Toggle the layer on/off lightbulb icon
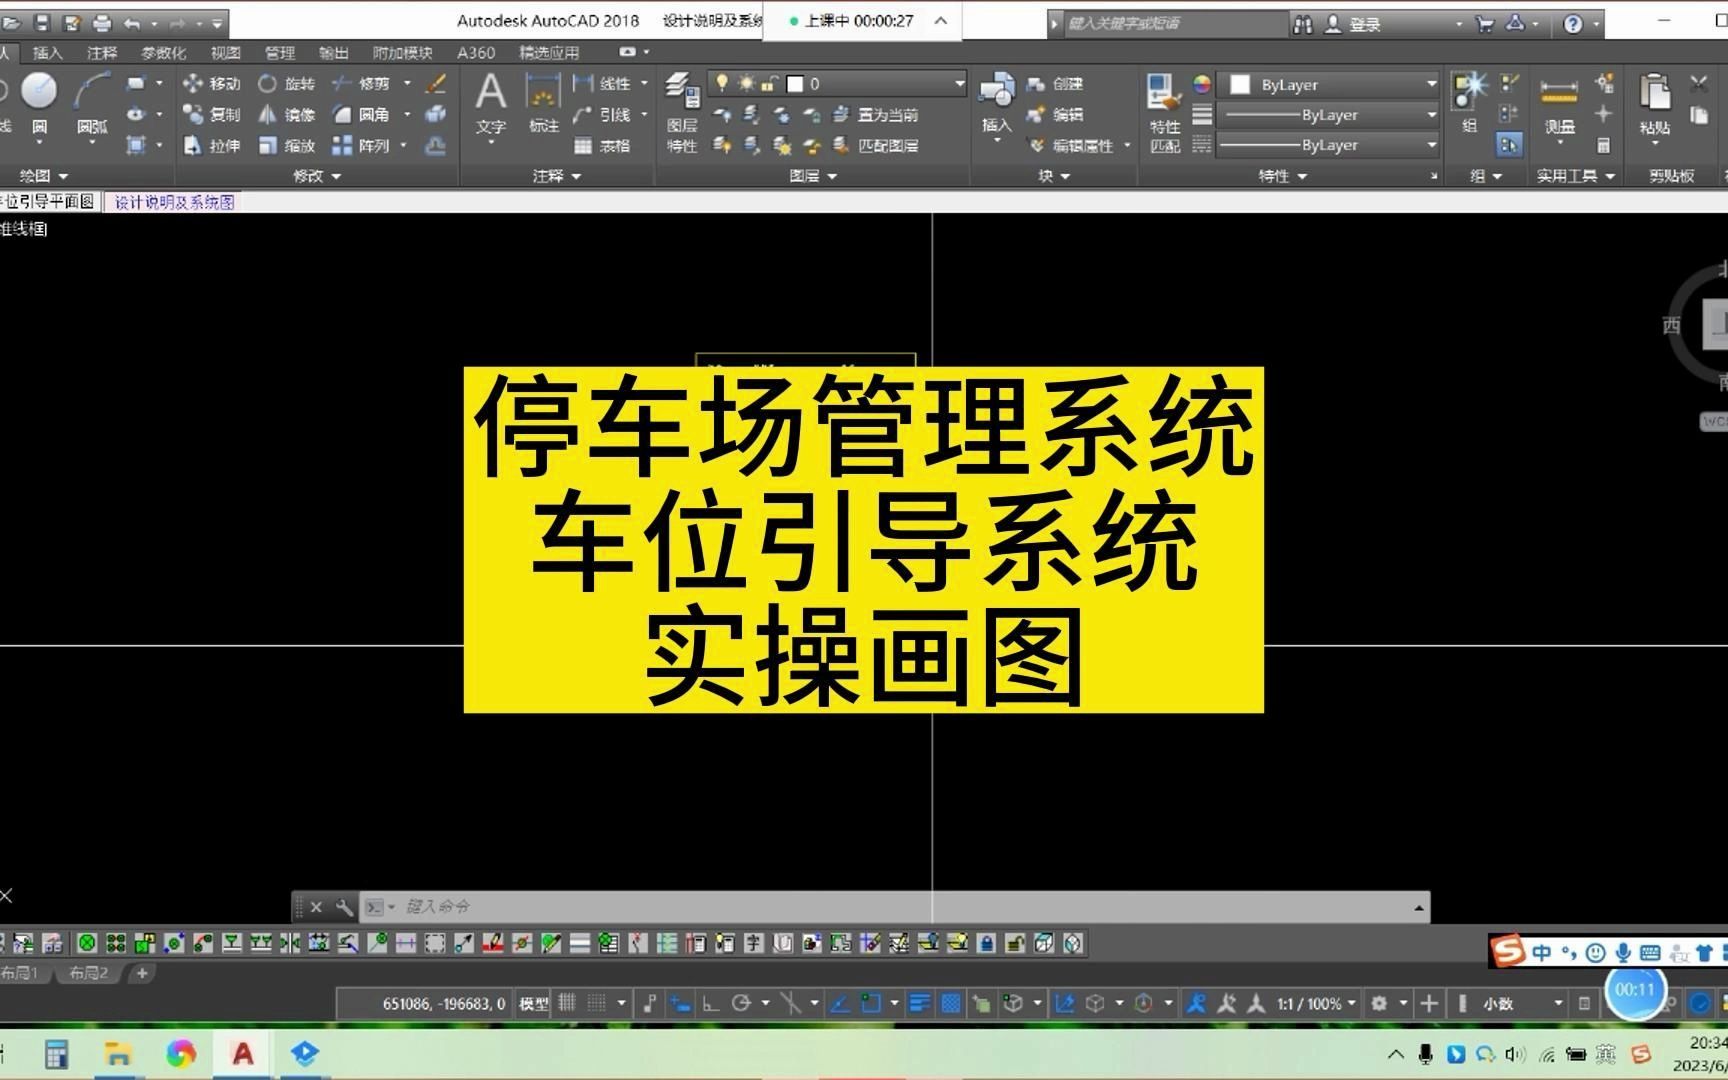 722,83
